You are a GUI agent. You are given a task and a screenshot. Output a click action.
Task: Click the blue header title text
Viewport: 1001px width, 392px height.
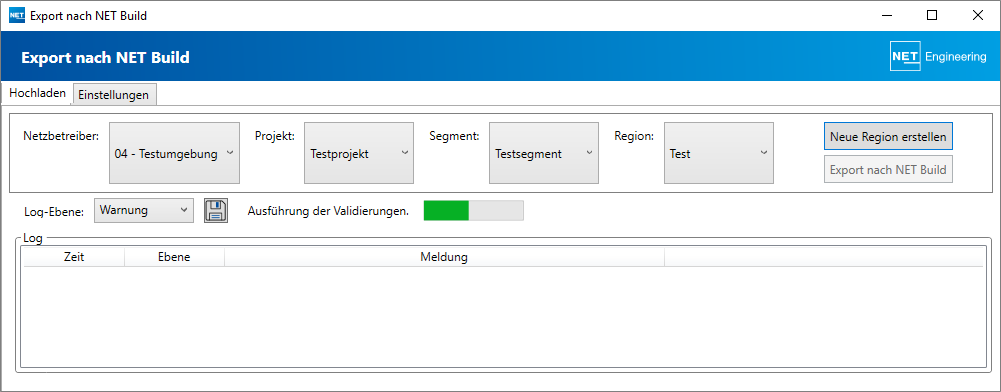(105, 57)
